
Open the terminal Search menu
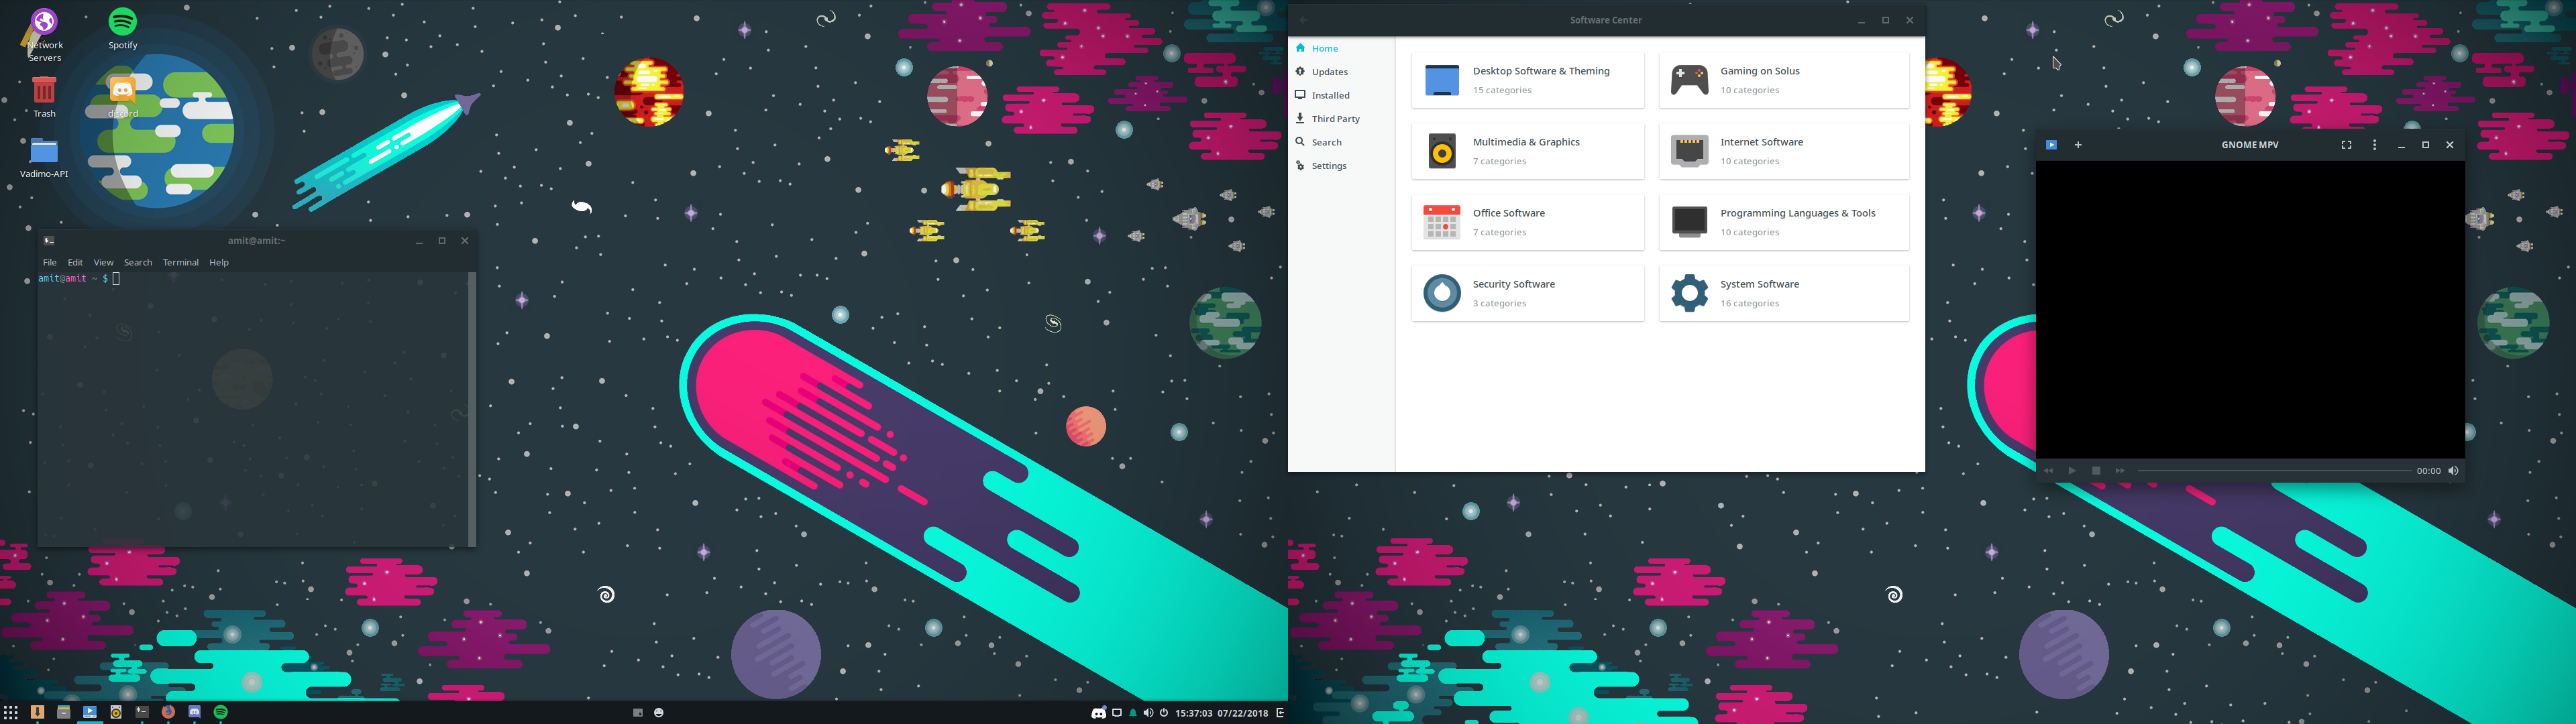pos(138,262)
